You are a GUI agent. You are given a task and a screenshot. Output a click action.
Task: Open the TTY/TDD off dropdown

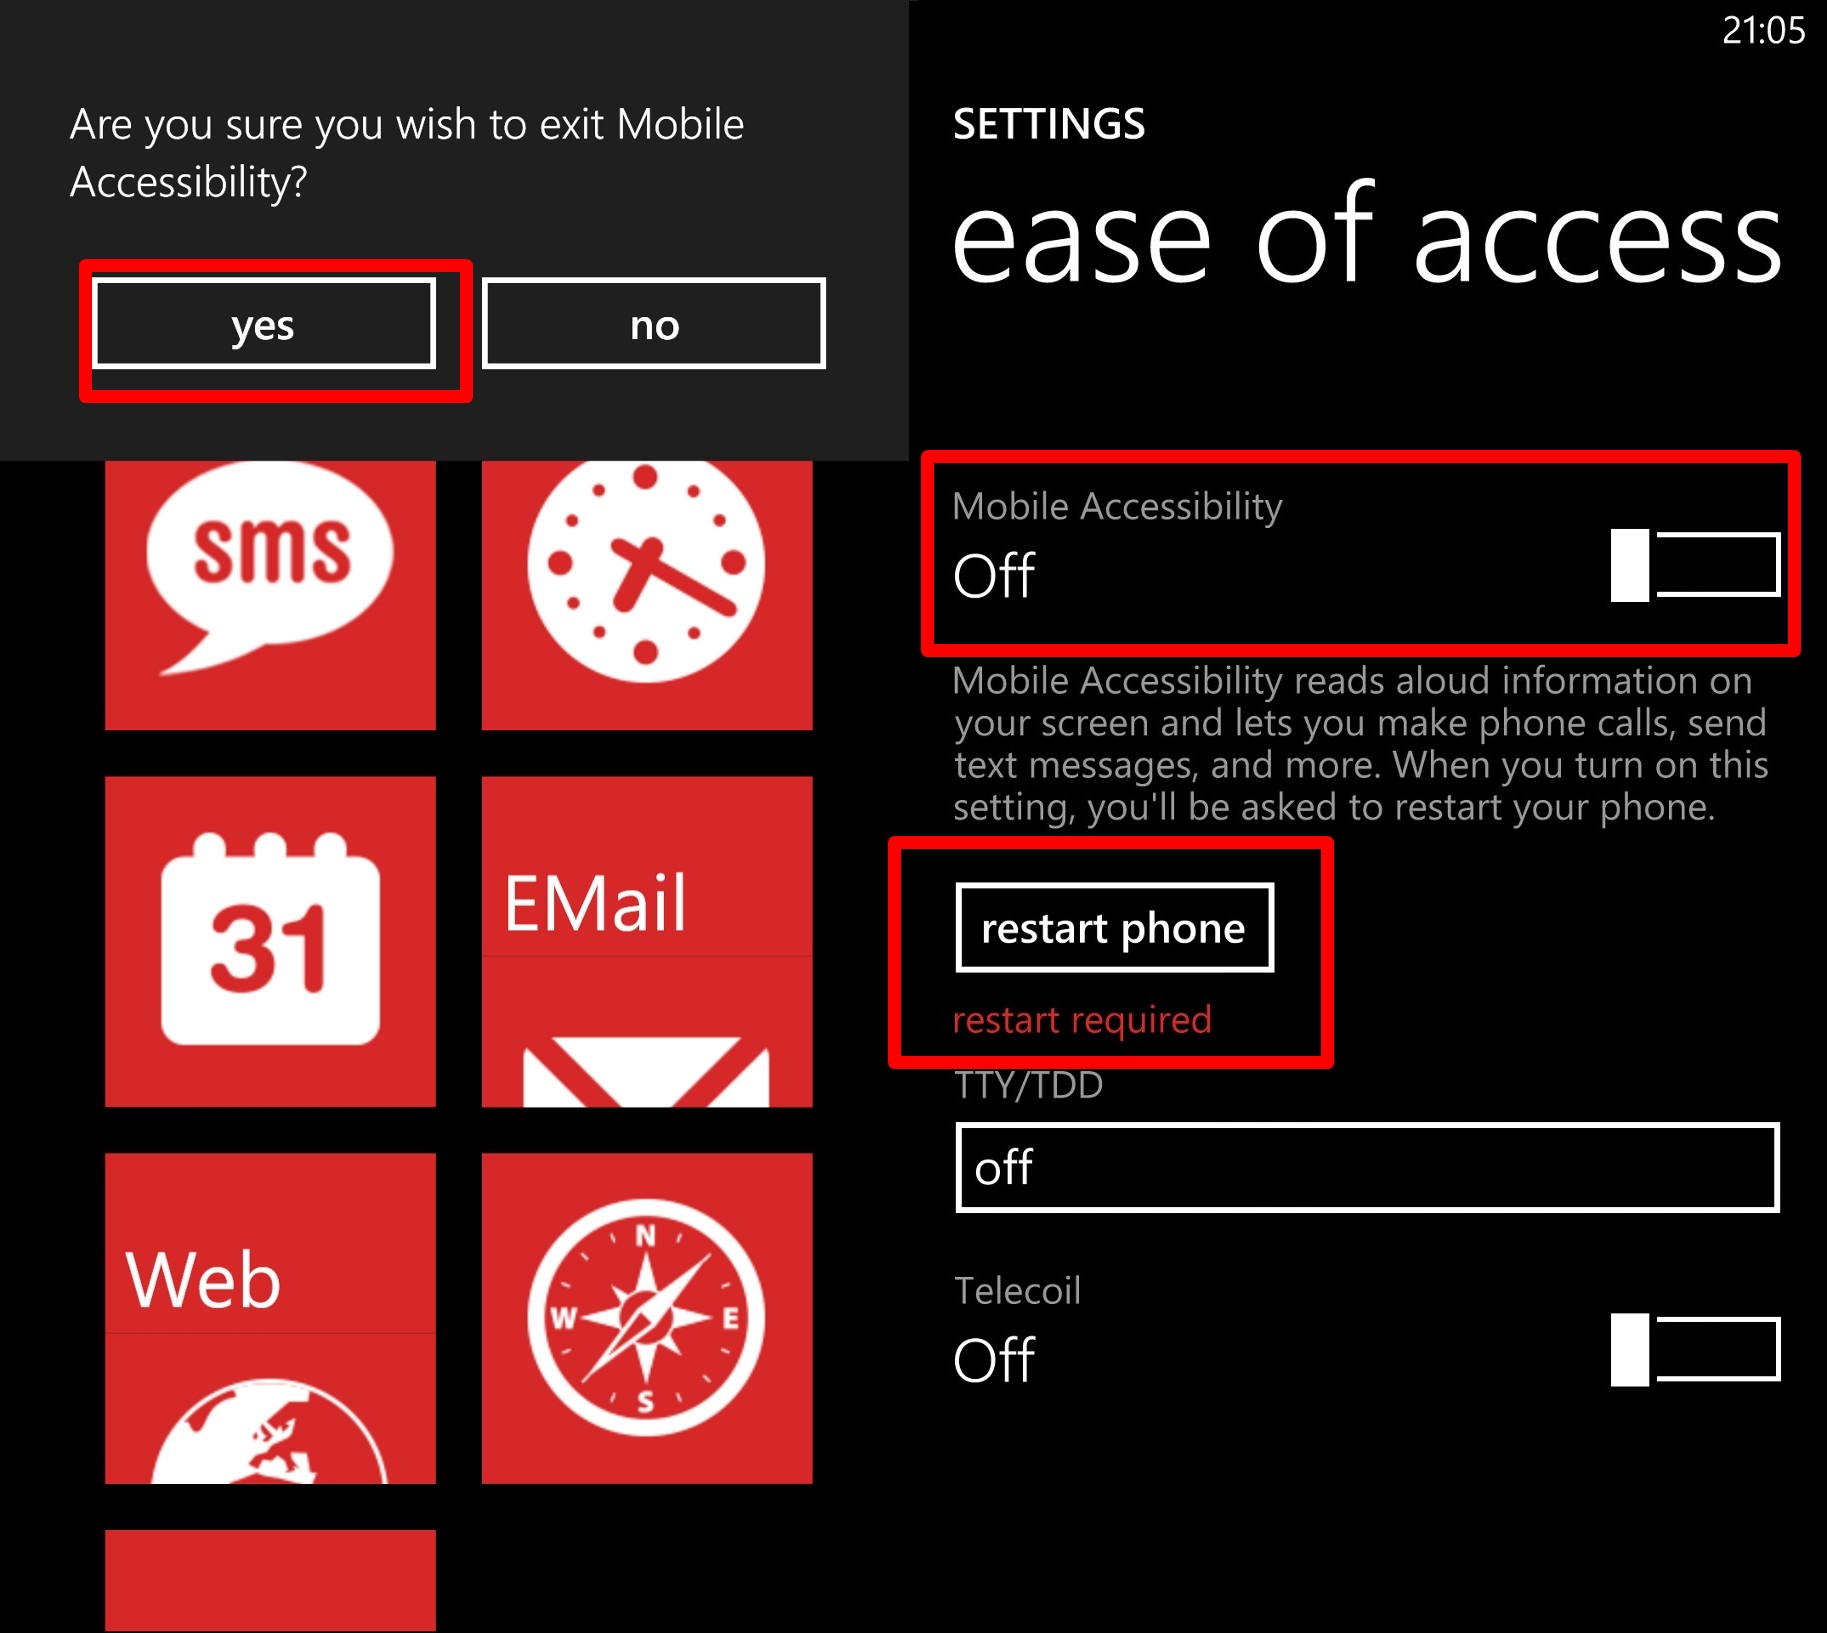[1367, 1167]
